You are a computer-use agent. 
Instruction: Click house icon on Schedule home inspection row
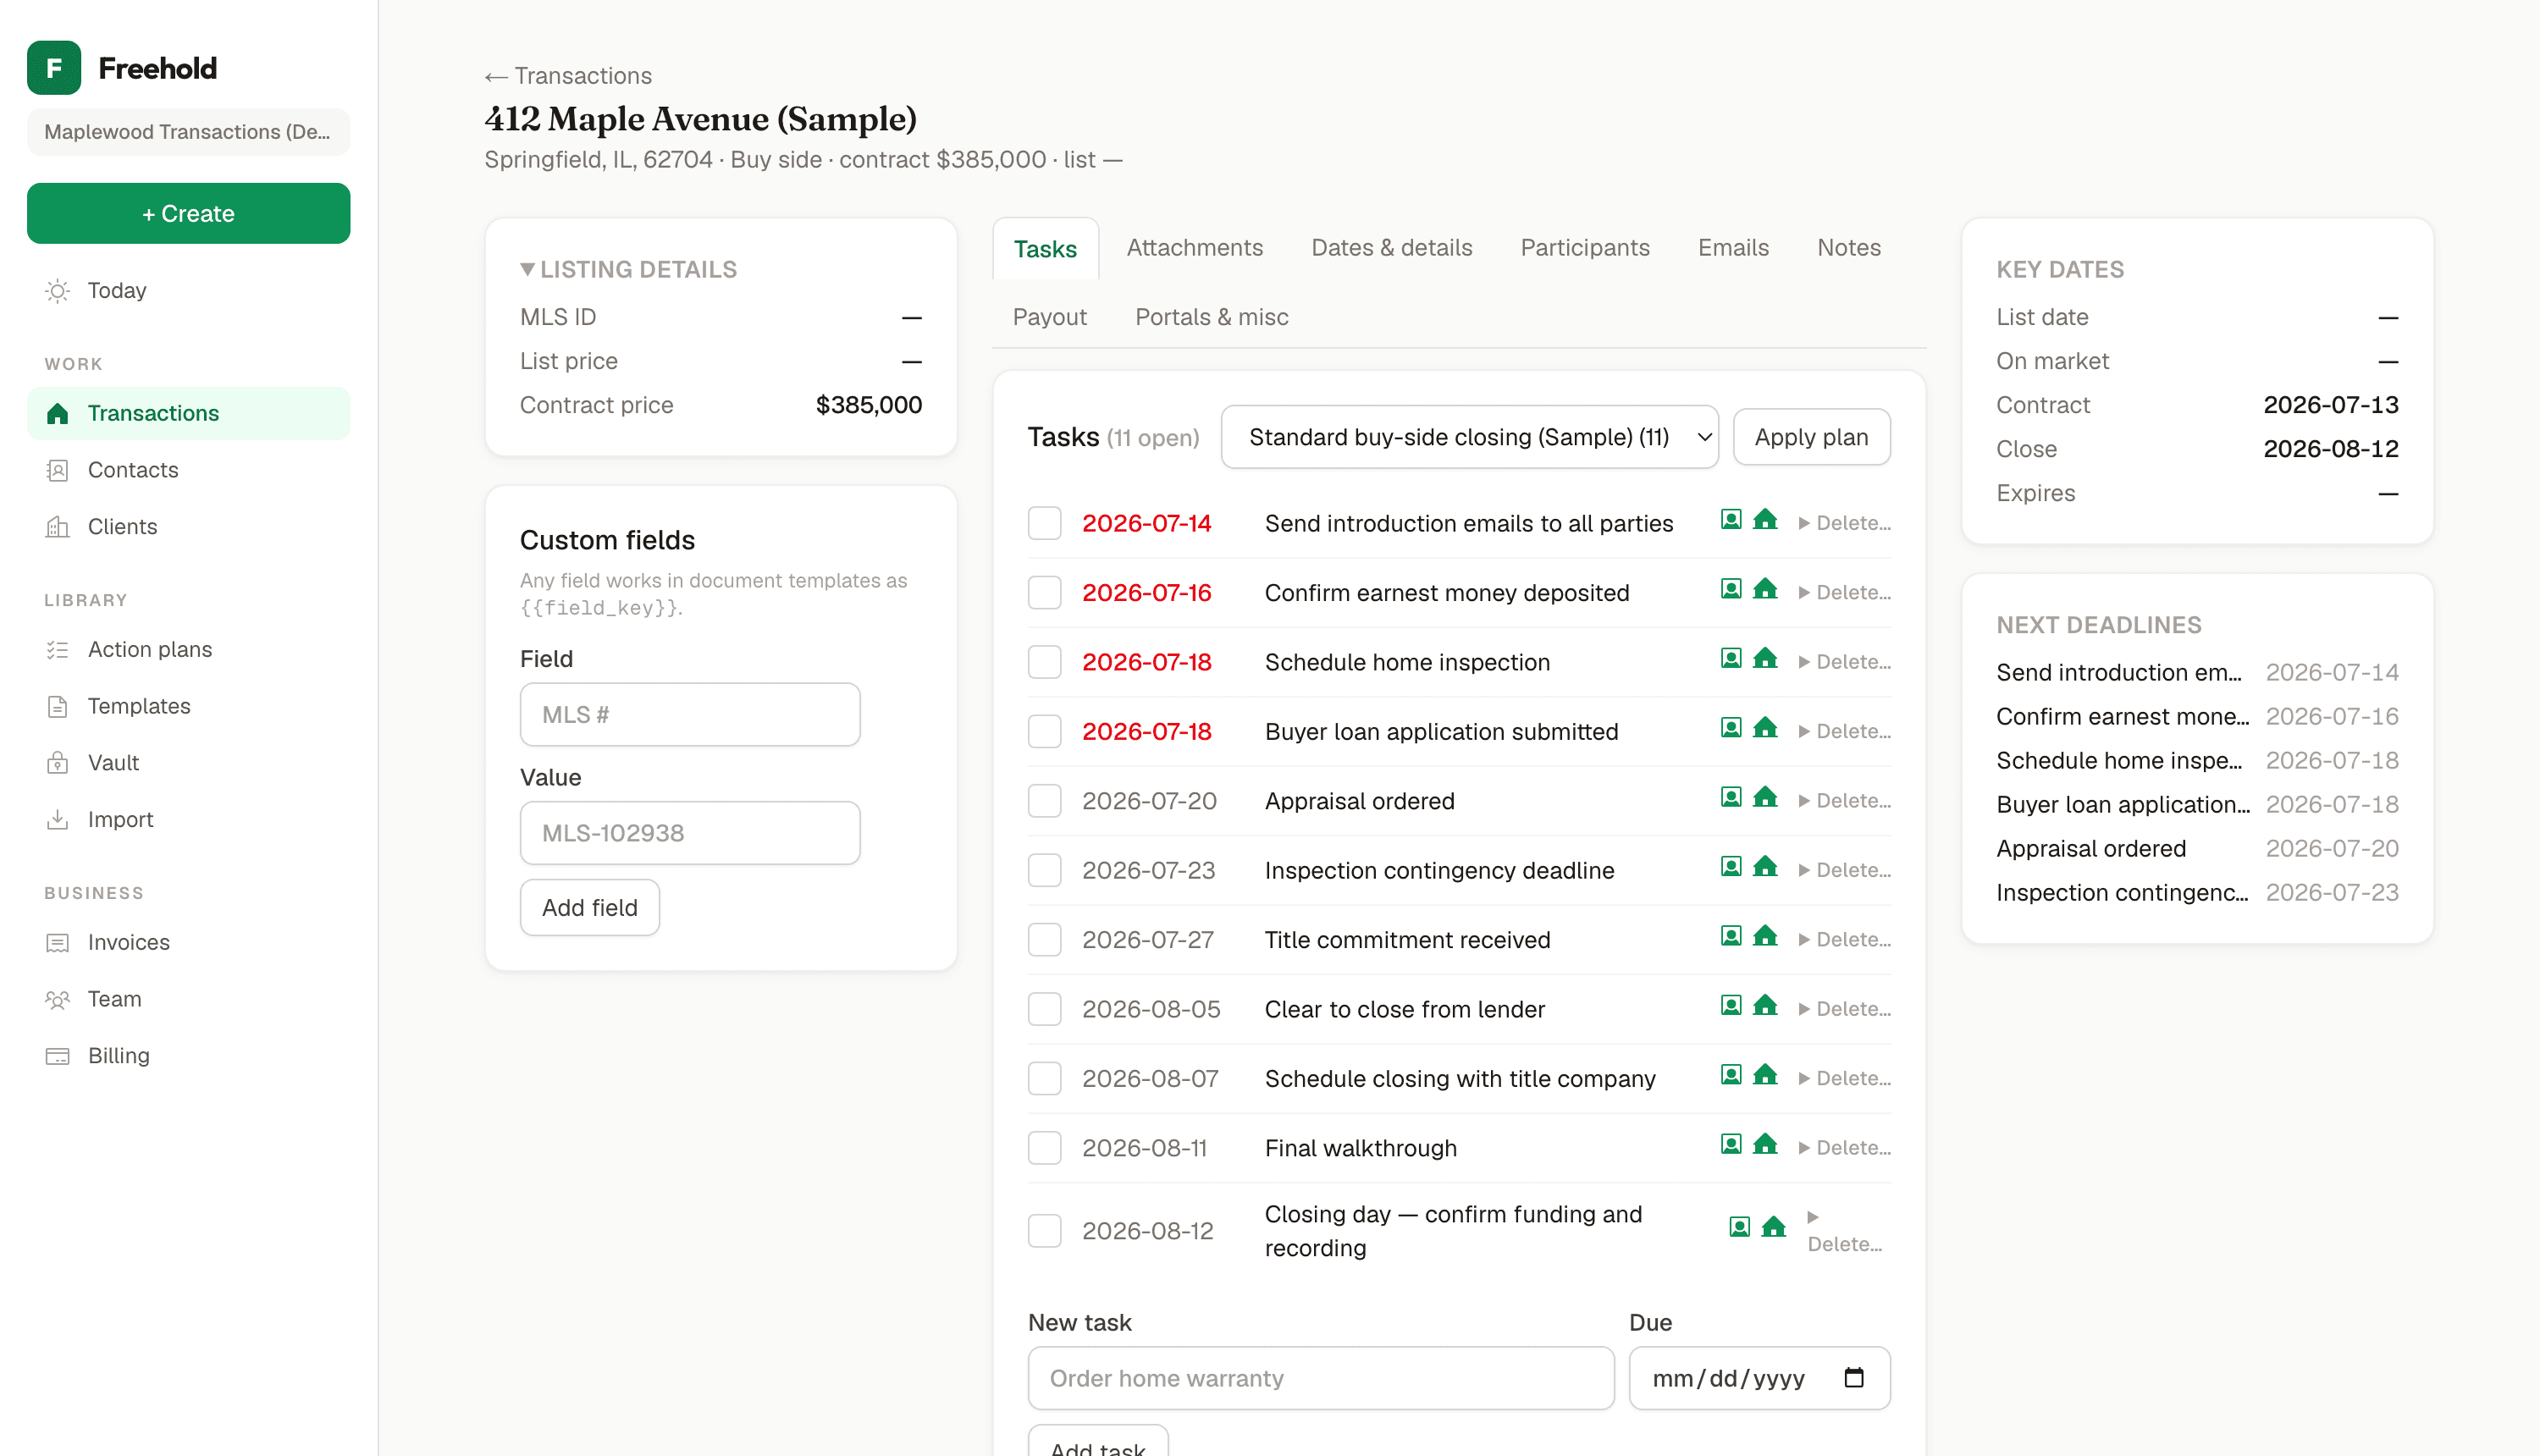point(1766,658)
